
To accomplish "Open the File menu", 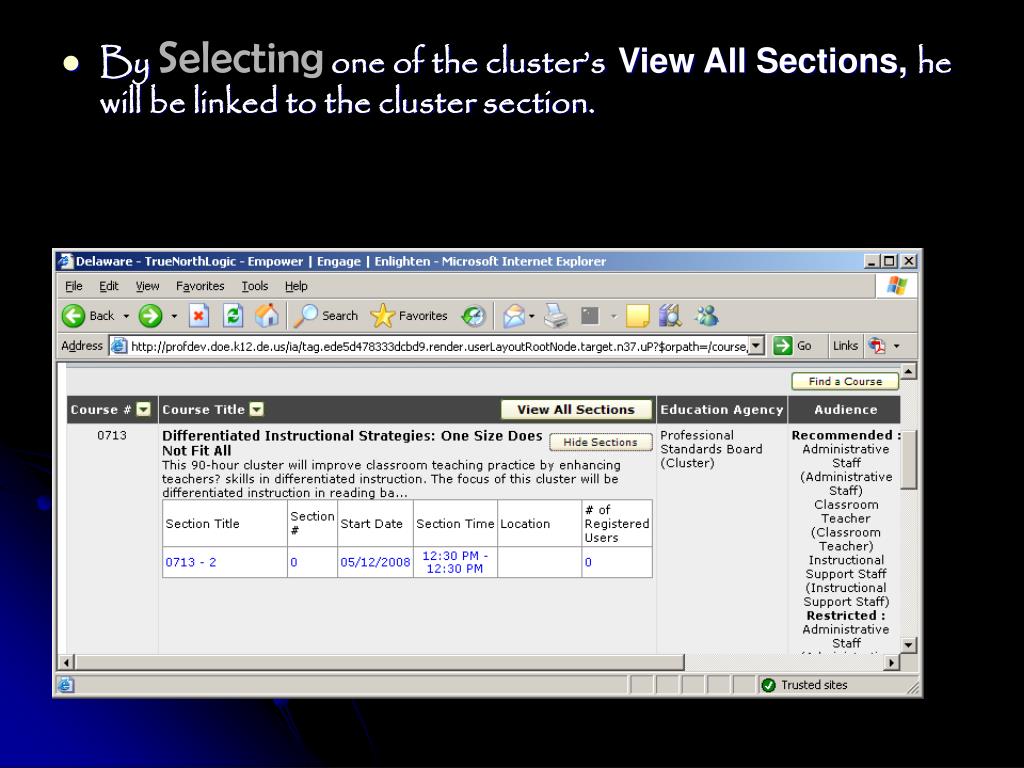I will point(74,286).
